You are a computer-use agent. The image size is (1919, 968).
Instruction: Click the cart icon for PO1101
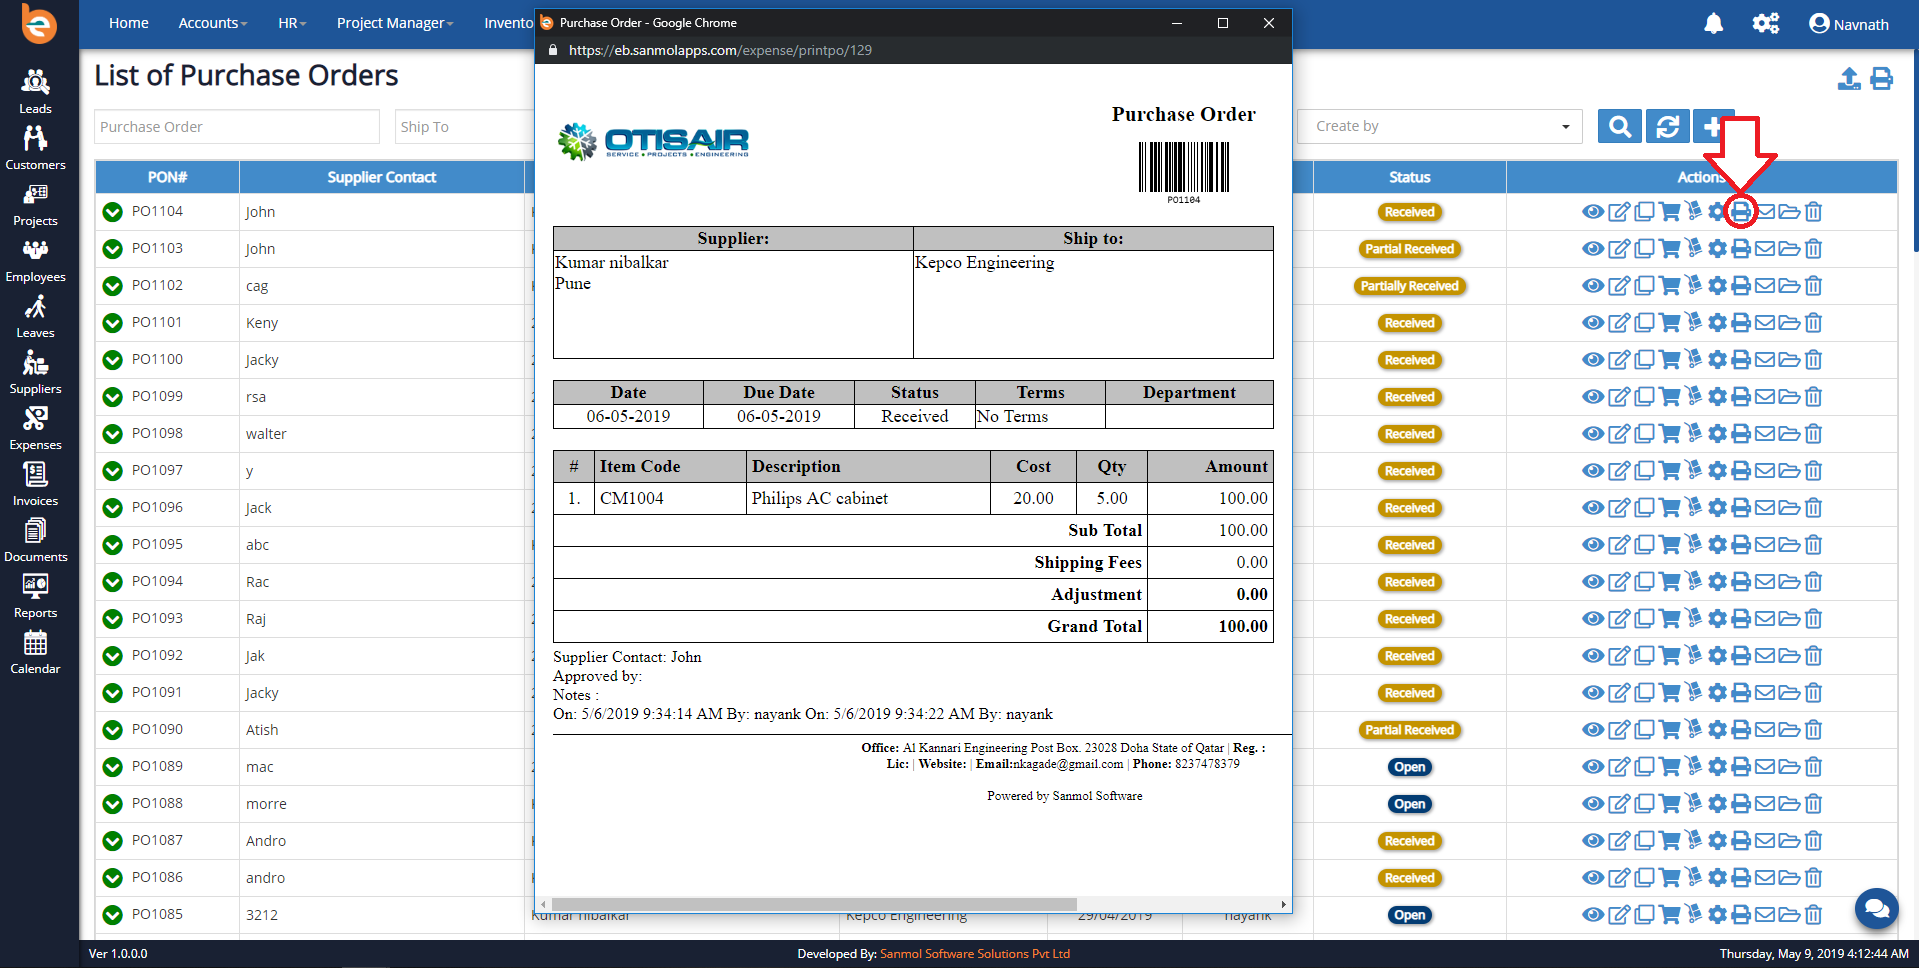[1669, 323]
